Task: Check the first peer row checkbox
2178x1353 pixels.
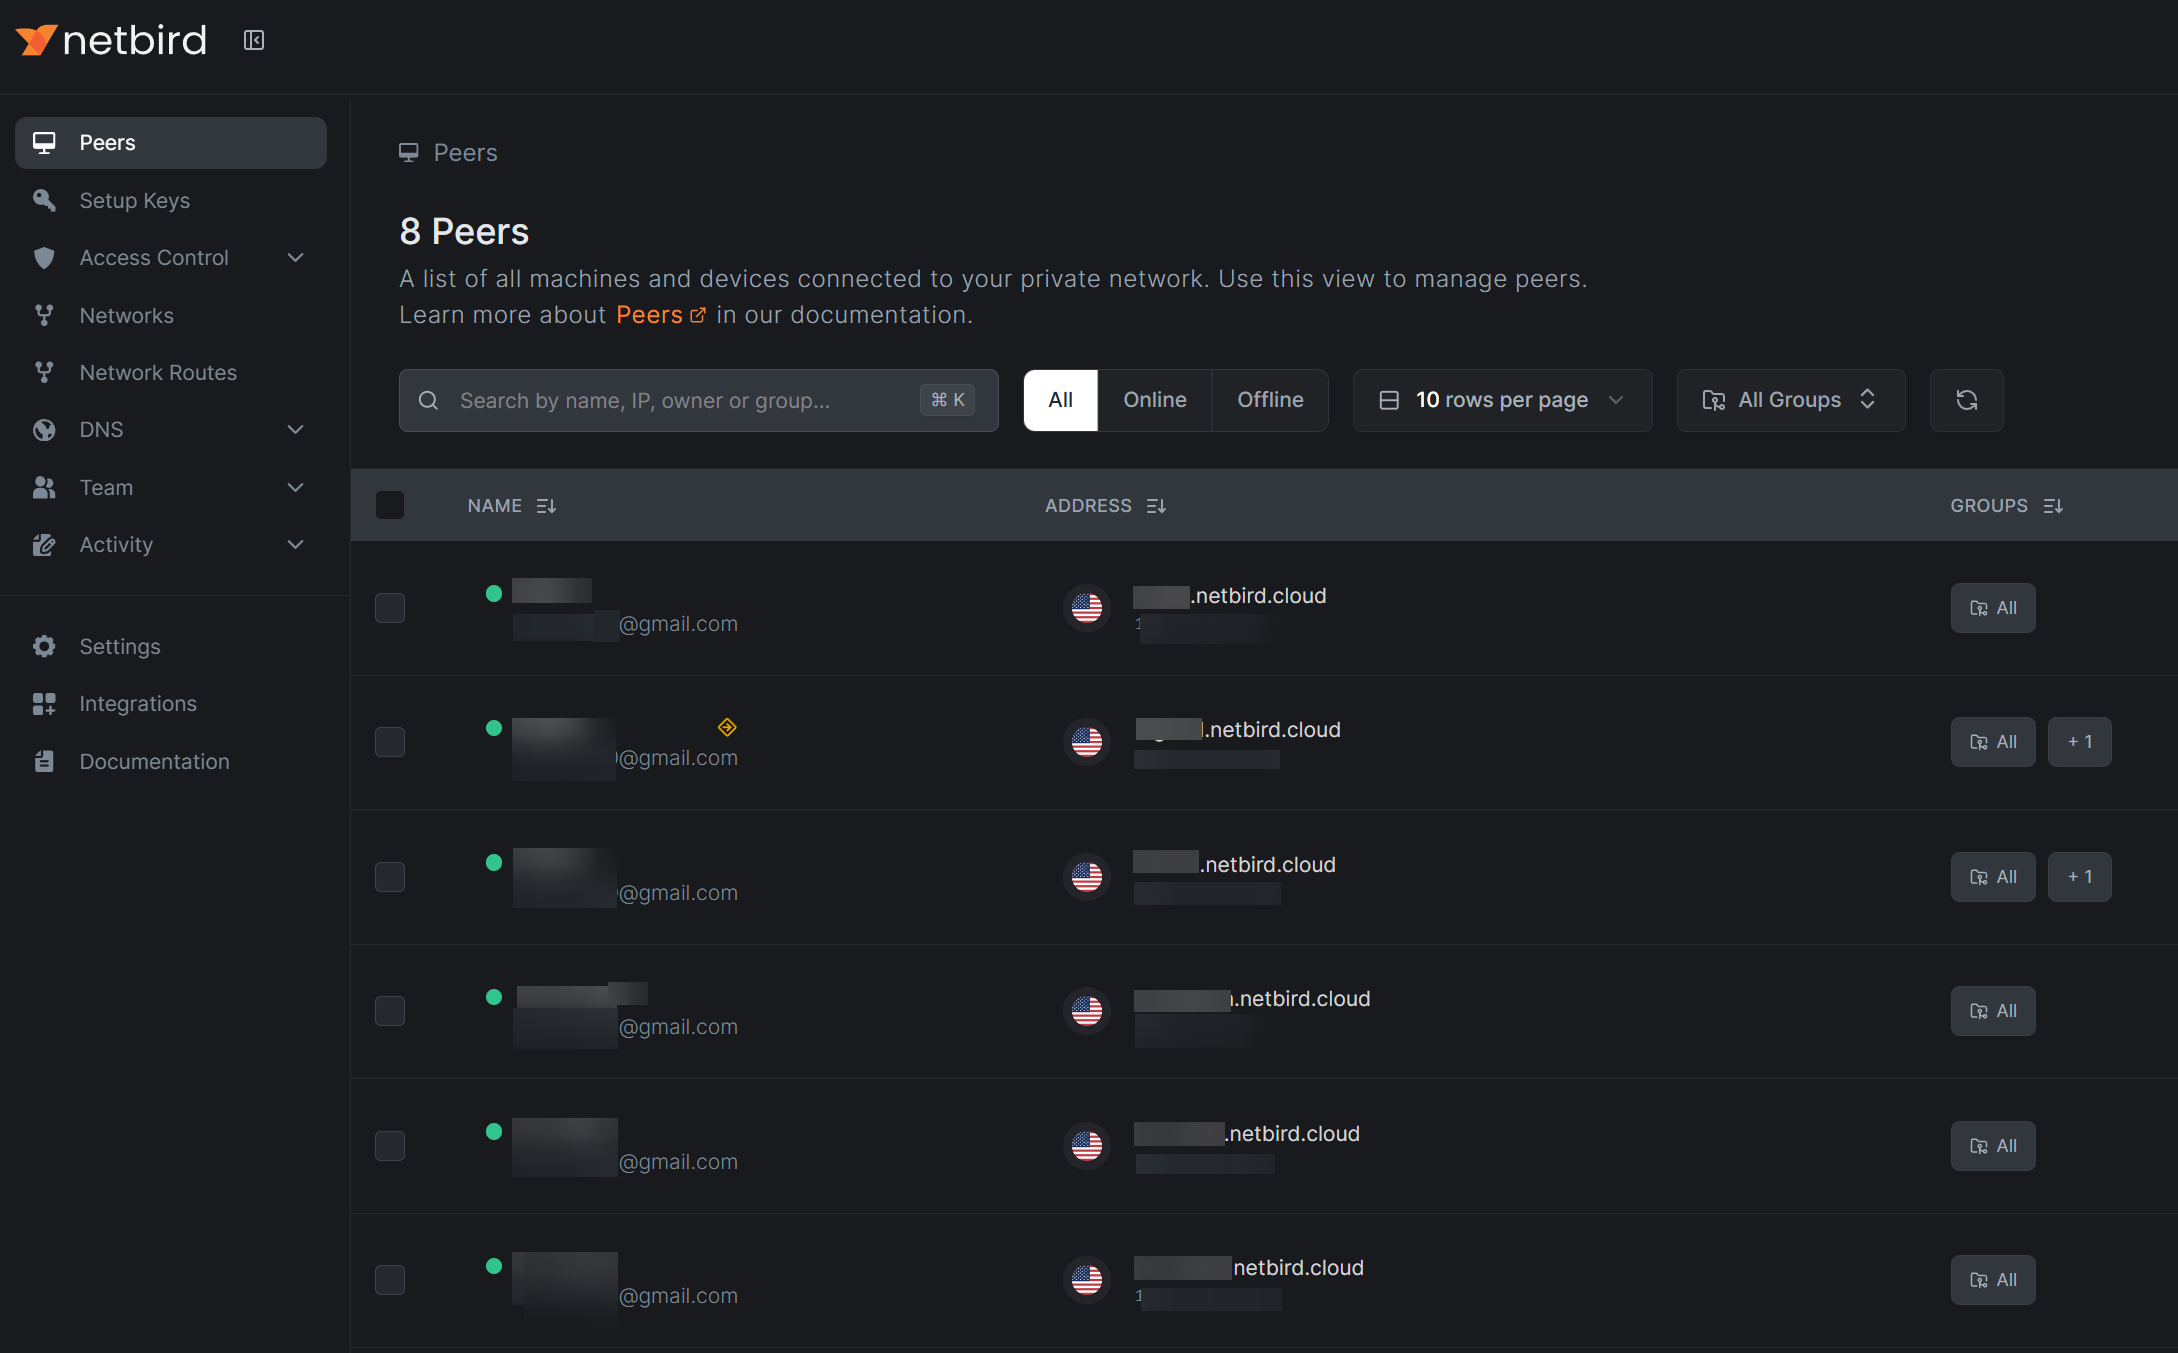Action: 390,608
